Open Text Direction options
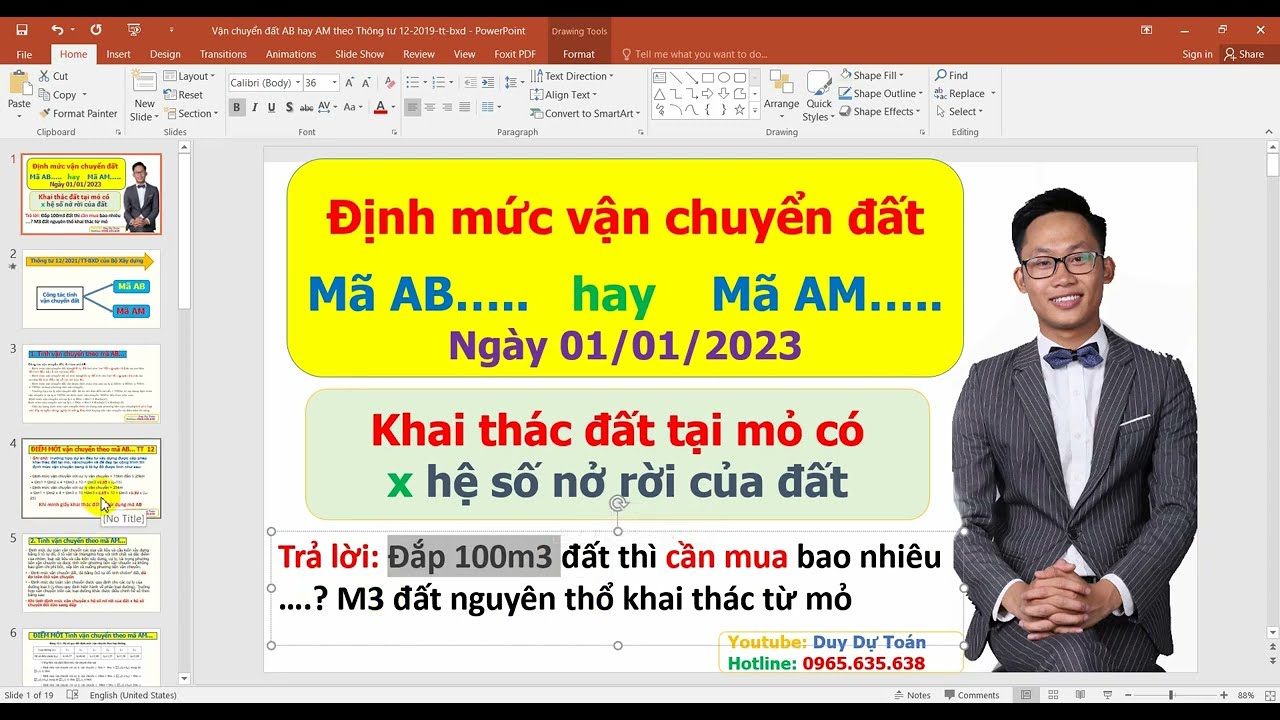This screenshot has width=1280, height=720. click(x=572, y=76)
